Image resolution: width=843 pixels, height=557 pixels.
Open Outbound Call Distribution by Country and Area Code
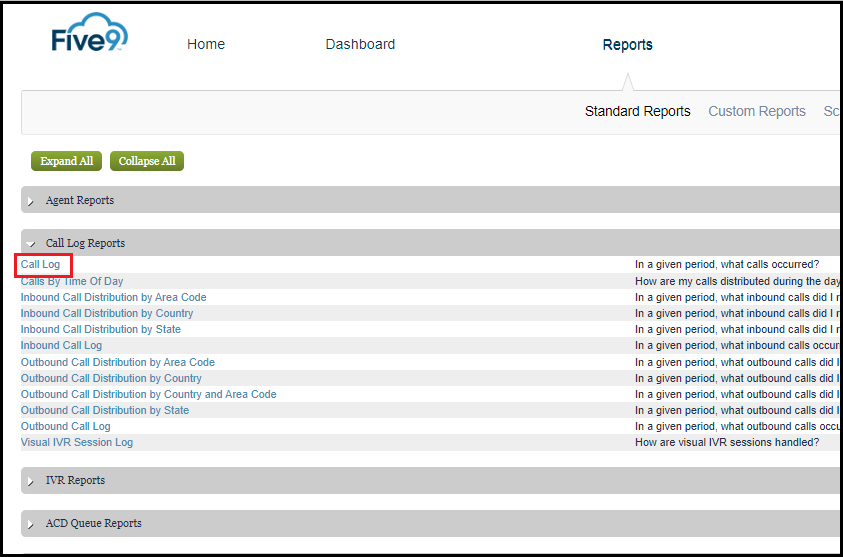click(x=148, y=394)
